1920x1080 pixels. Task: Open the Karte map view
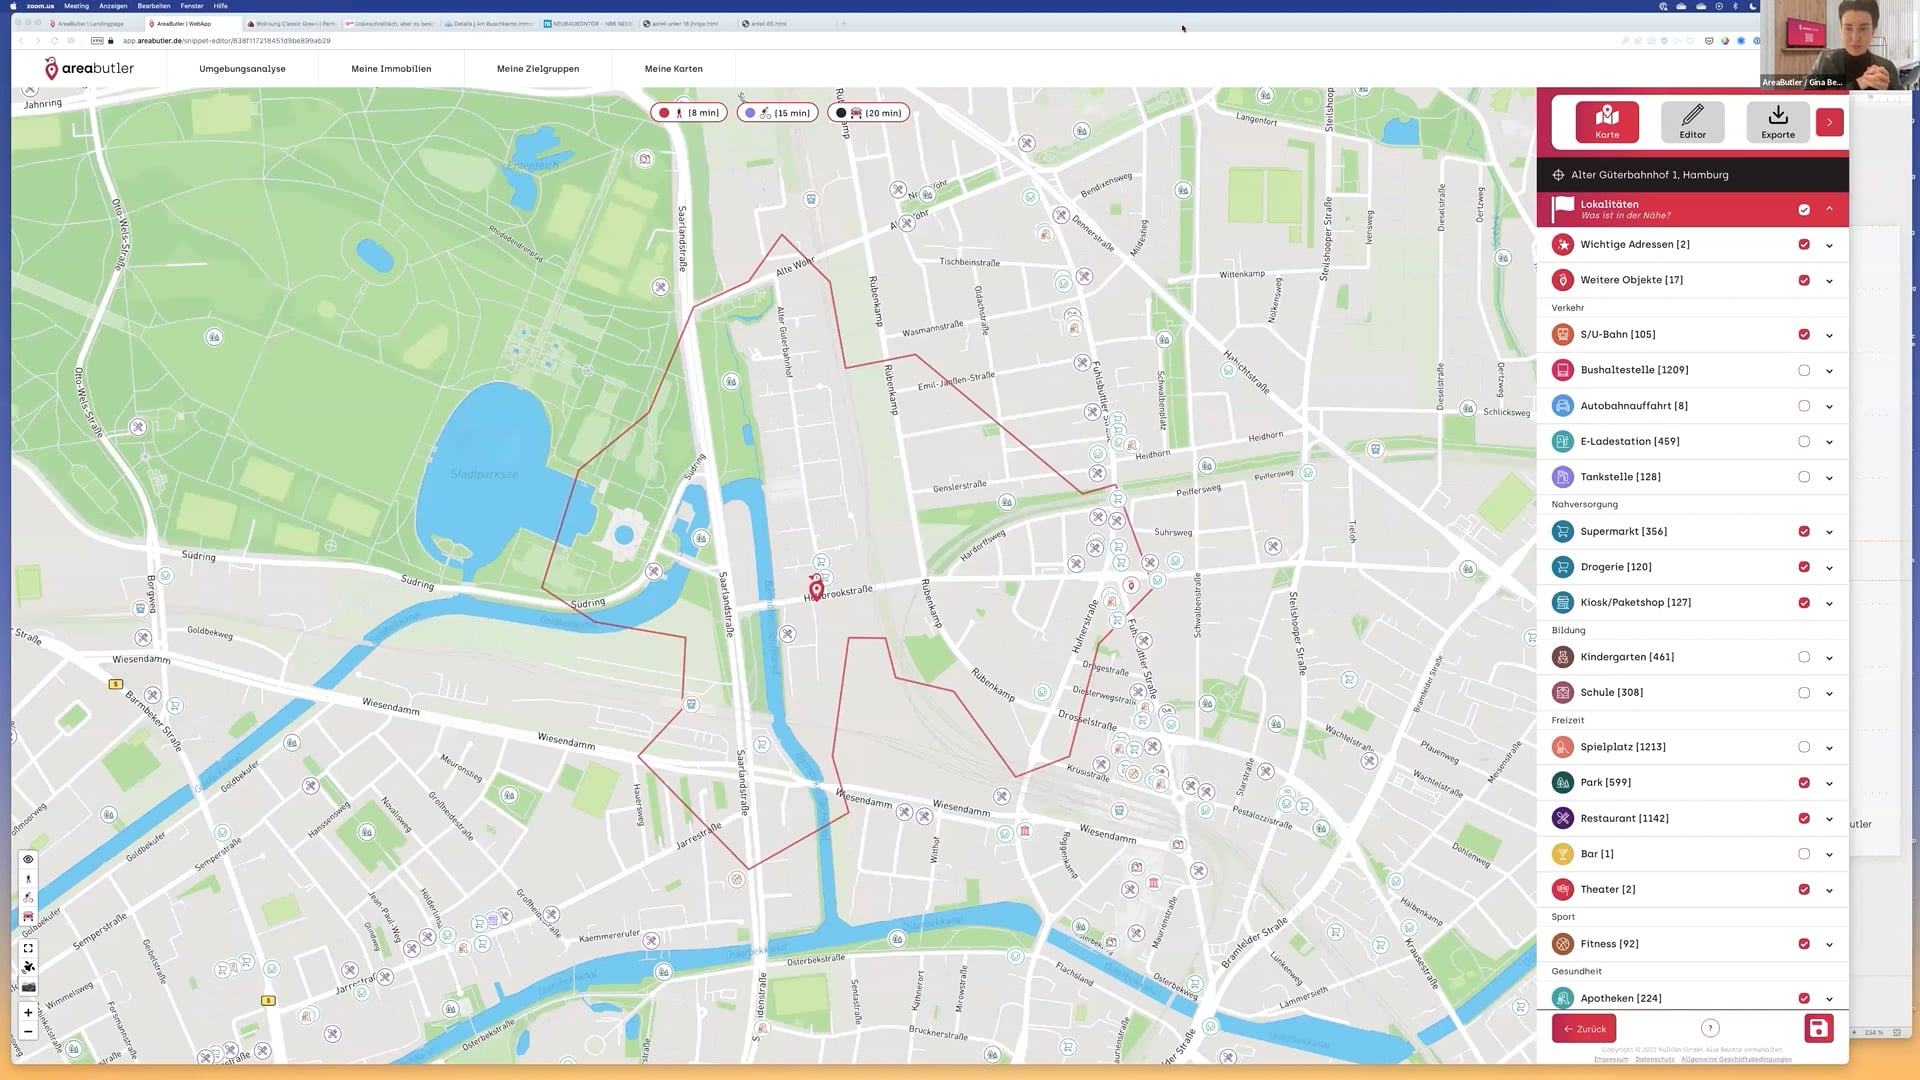(x=1607, y=122)
